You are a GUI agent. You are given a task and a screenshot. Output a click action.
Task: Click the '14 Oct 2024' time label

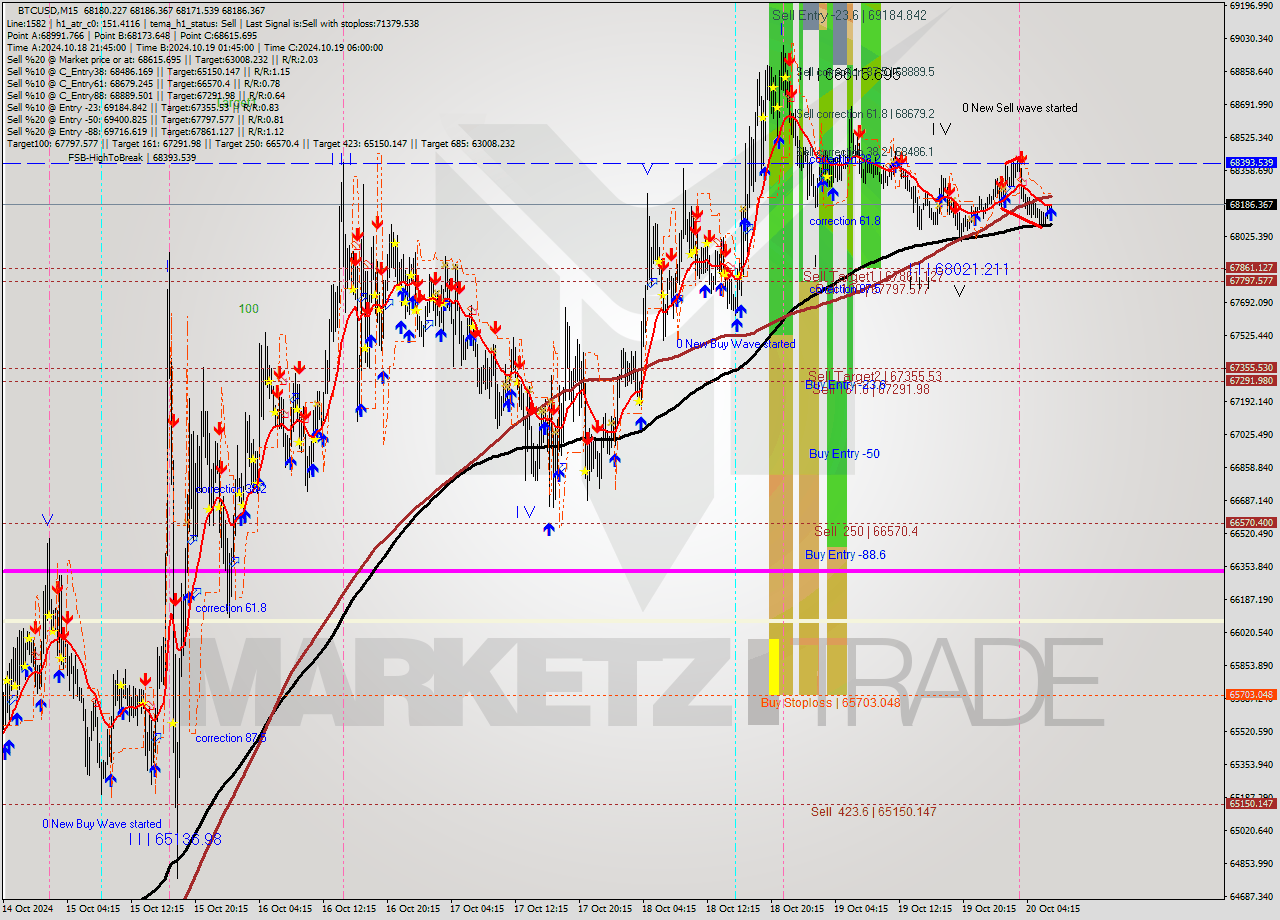(27, 909)
